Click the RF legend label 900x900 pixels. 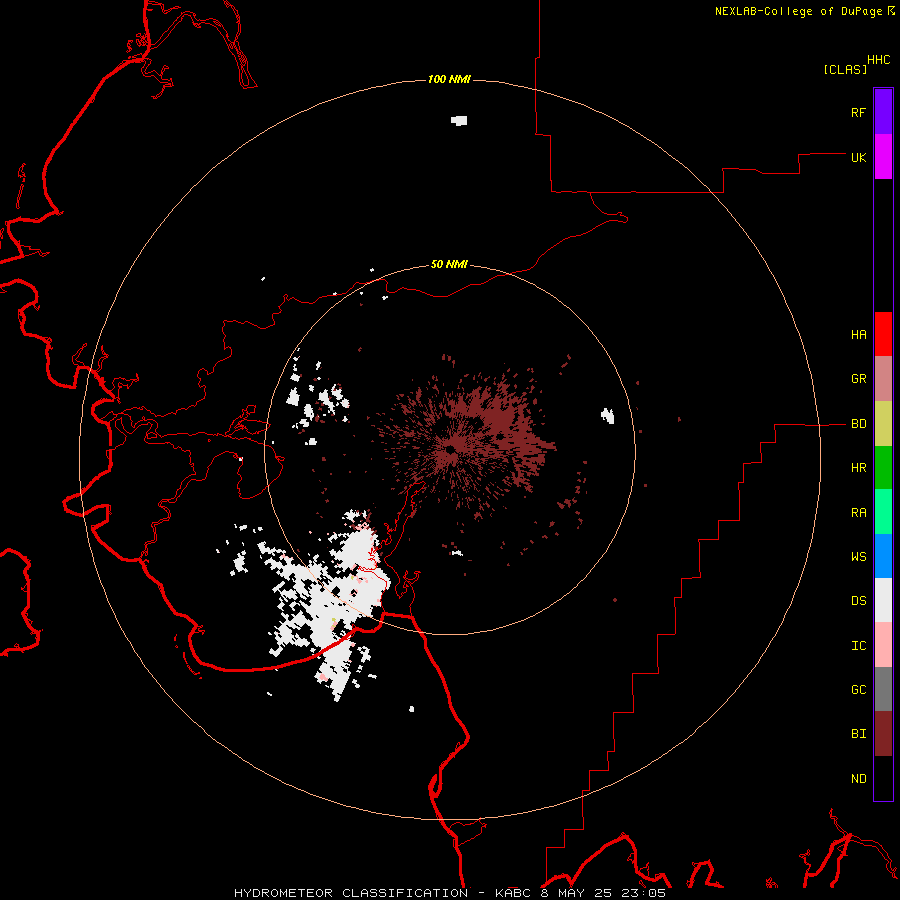pos(858,112)
